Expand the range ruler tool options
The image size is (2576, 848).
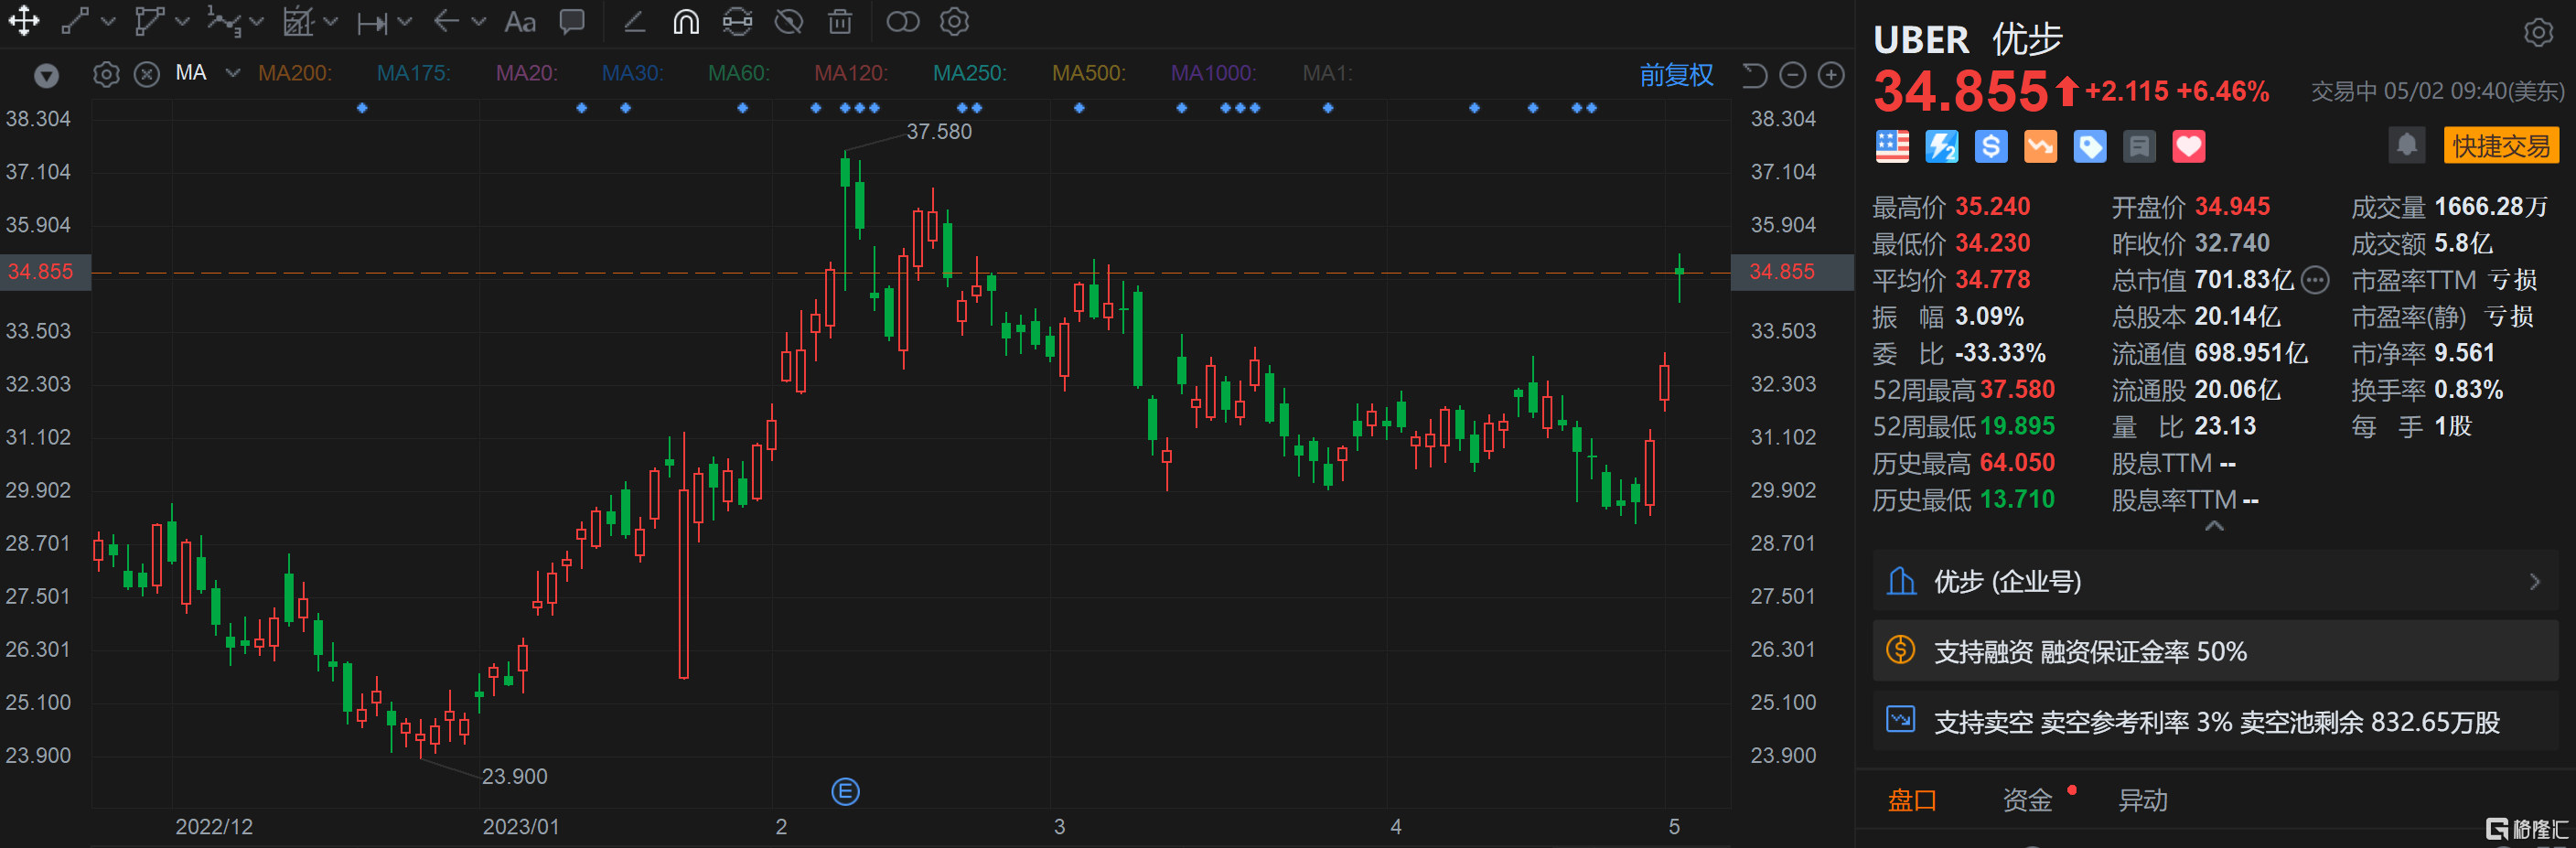click(x=404, y=21)
